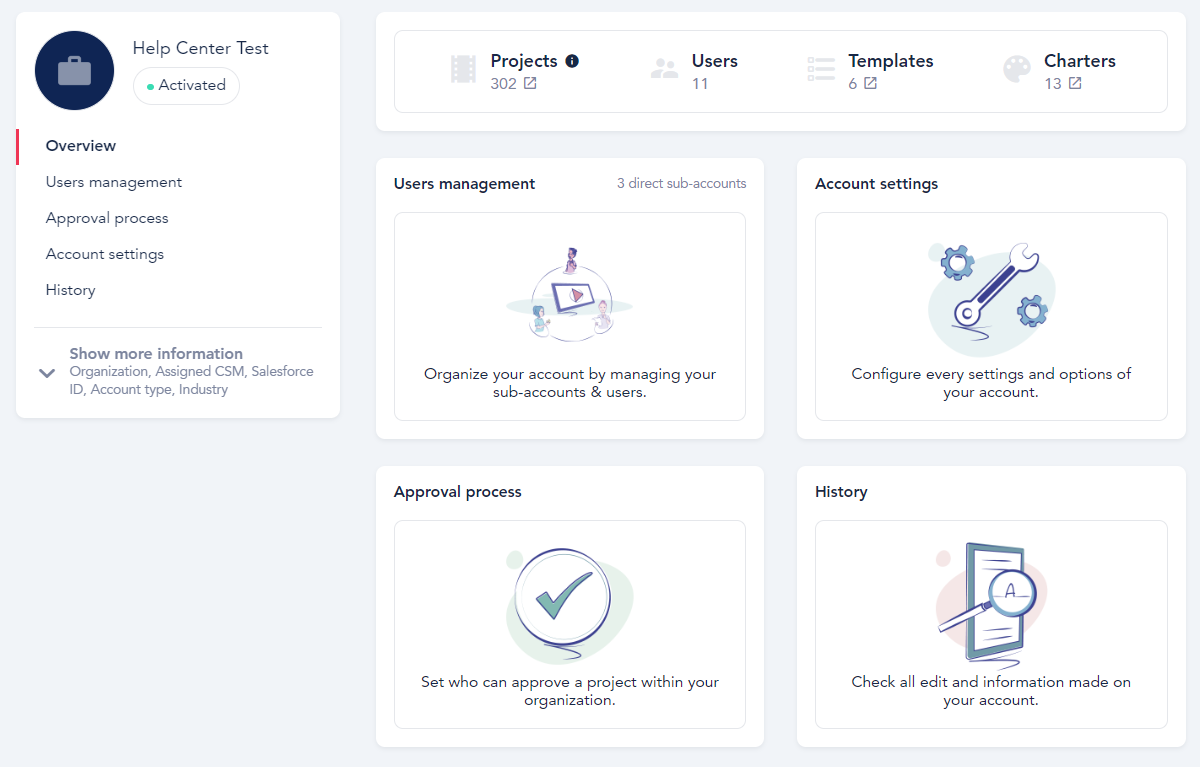Click the Templates list icon
The width and height of the screenshot is (1200, 767).
coord(821,69)
